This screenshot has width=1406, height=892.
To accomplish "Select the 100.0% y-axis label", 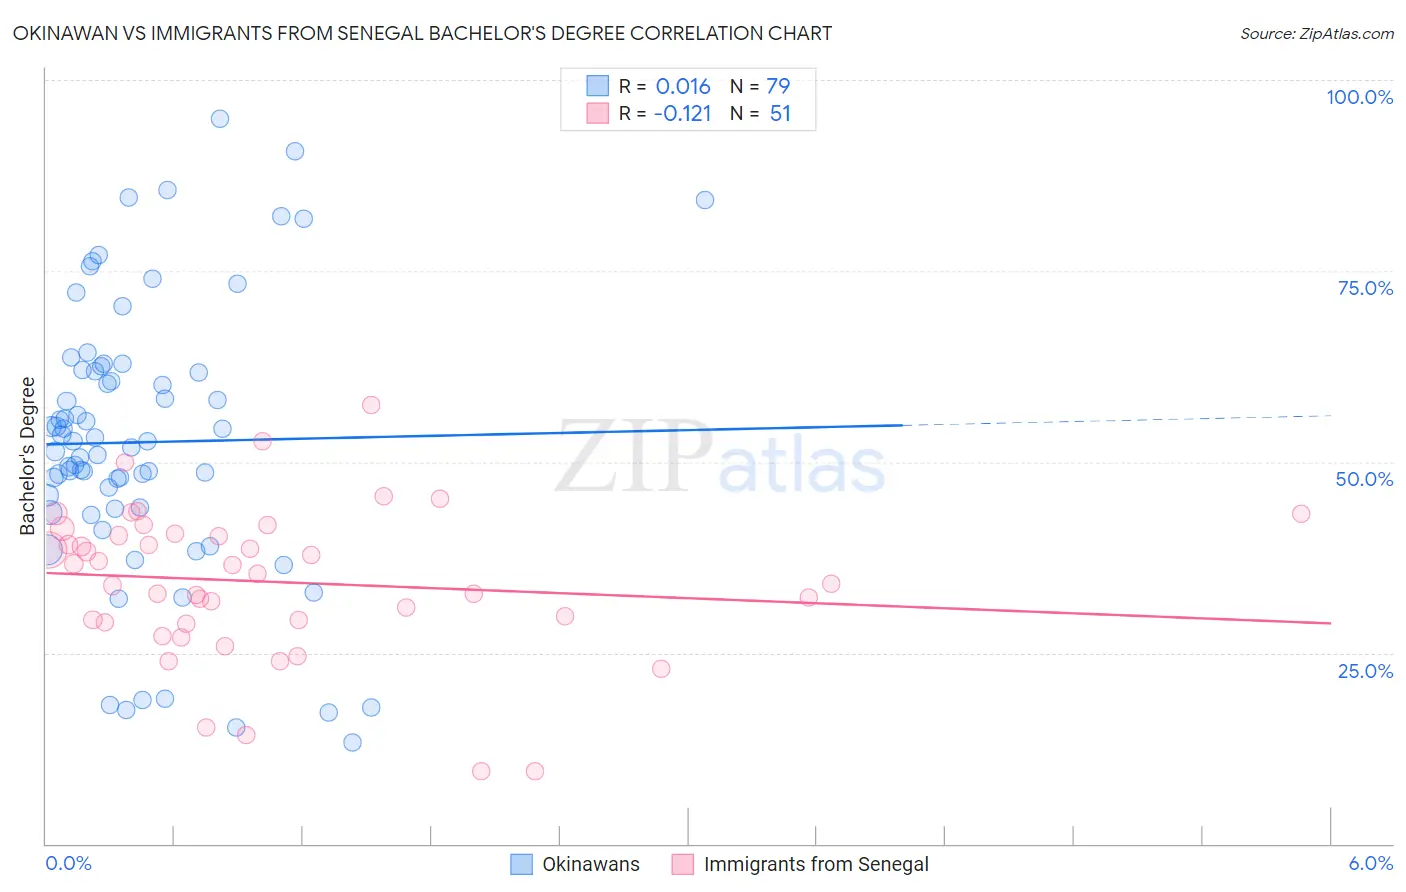I will pos(1360,97).
